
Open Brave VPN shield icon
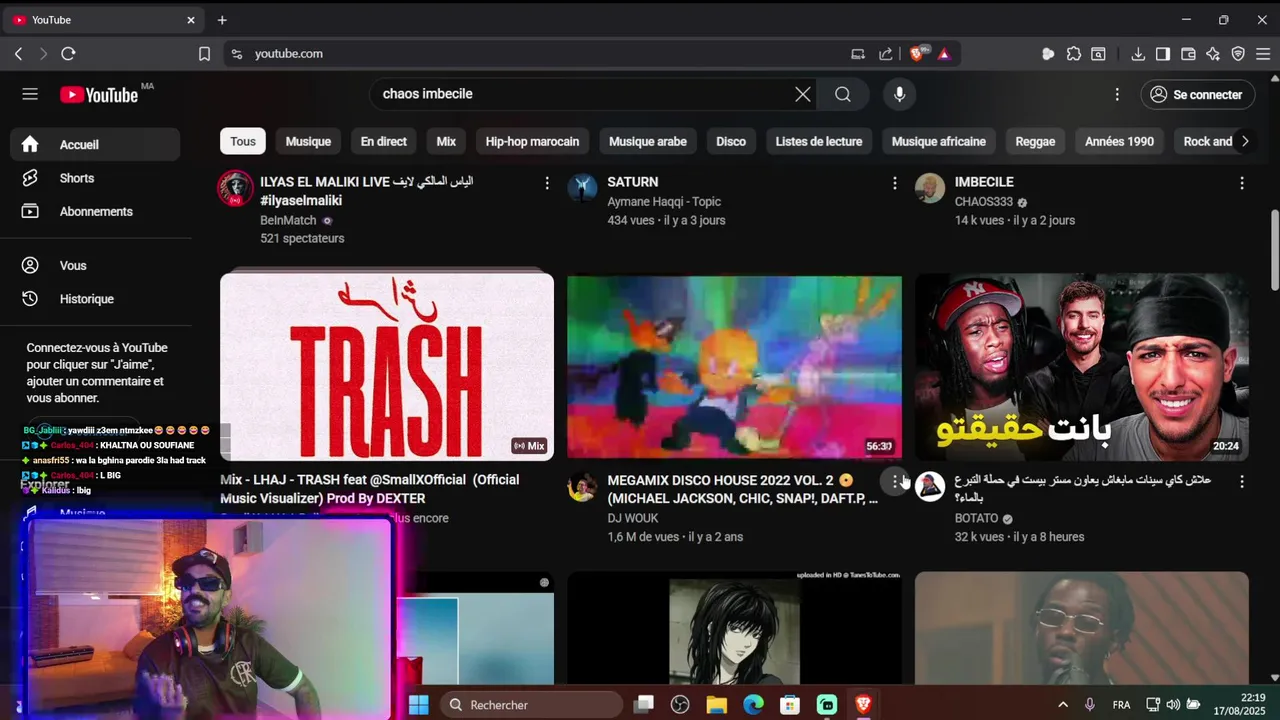(1238, 54)
